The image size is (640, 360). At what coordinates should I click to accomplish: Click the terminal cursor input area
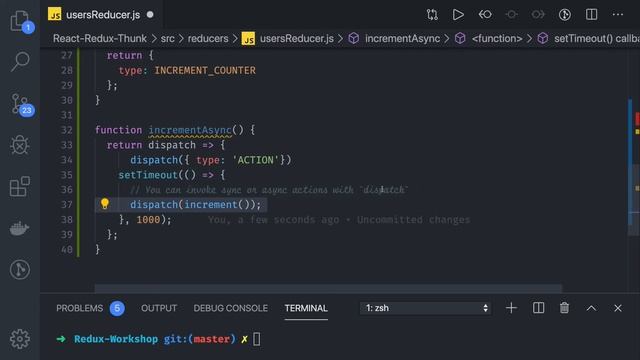pos(256,339)
